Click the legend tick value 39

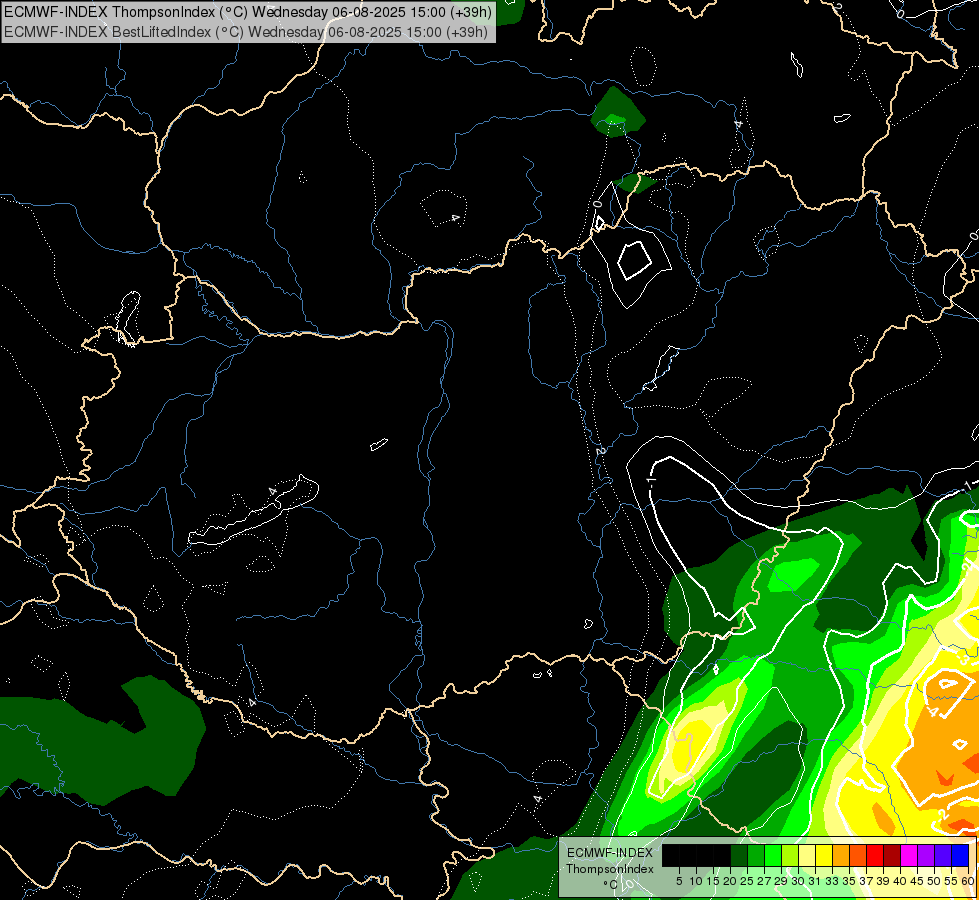[883, 881]
